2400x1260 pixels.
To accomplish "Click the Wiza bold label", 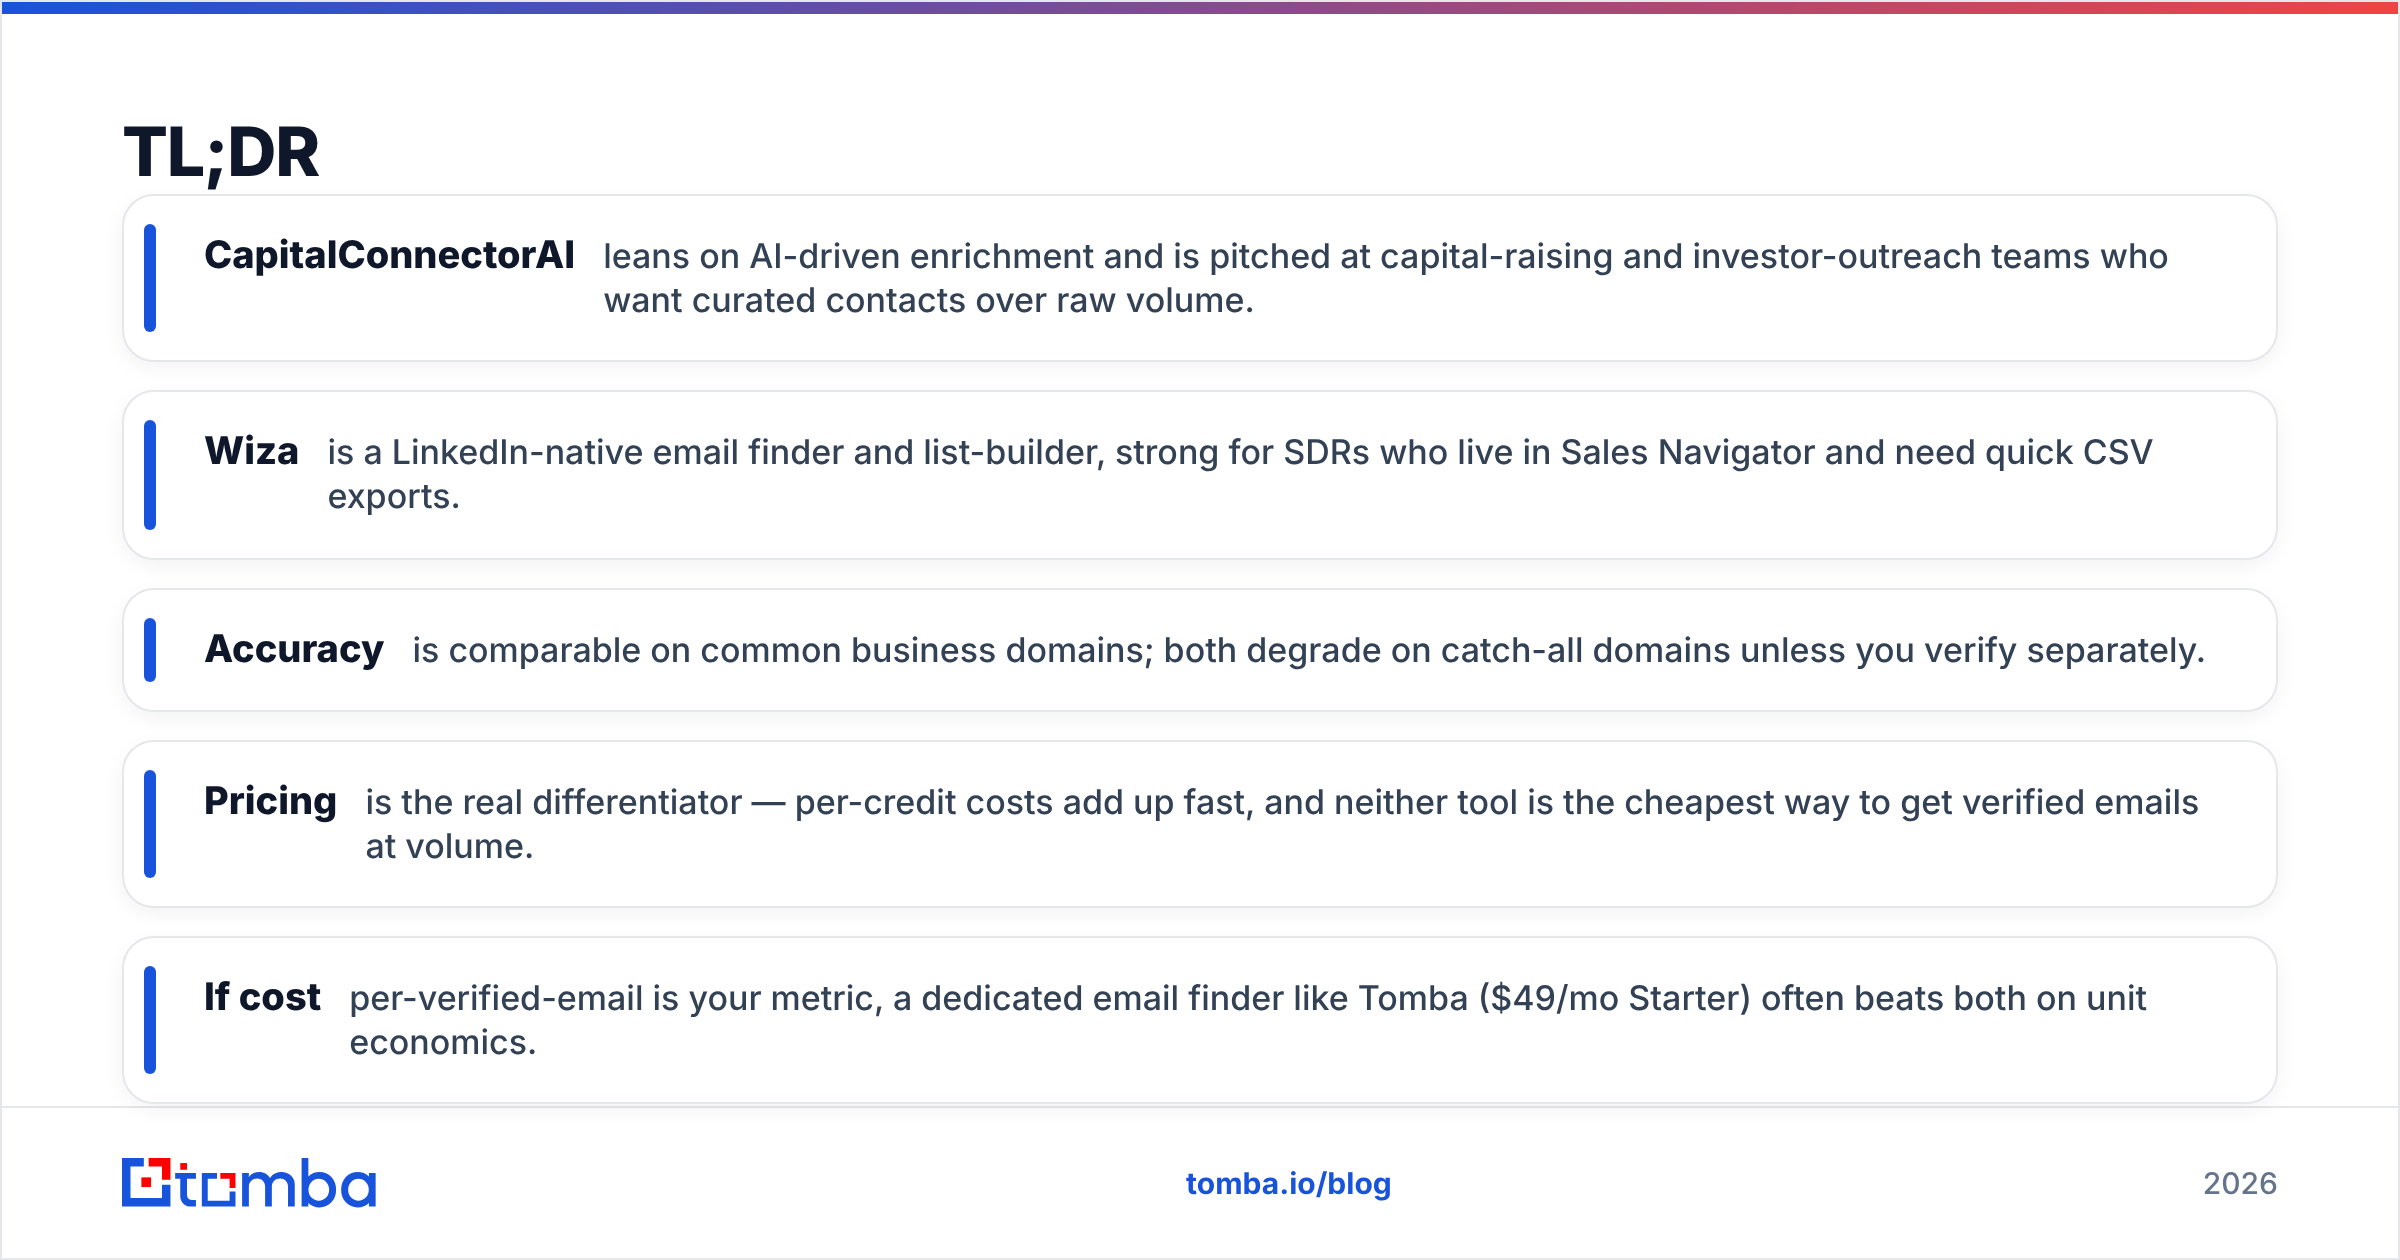I will coord(252,451).
